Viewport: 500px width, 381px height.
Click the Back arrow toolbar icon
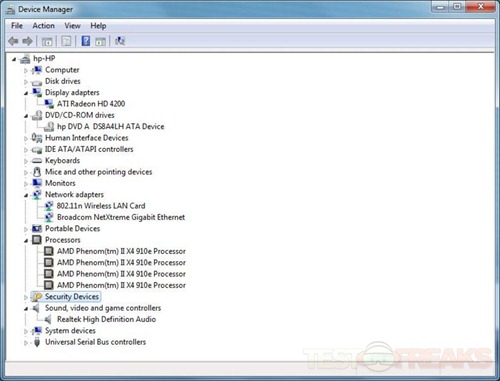click(13, 41)
